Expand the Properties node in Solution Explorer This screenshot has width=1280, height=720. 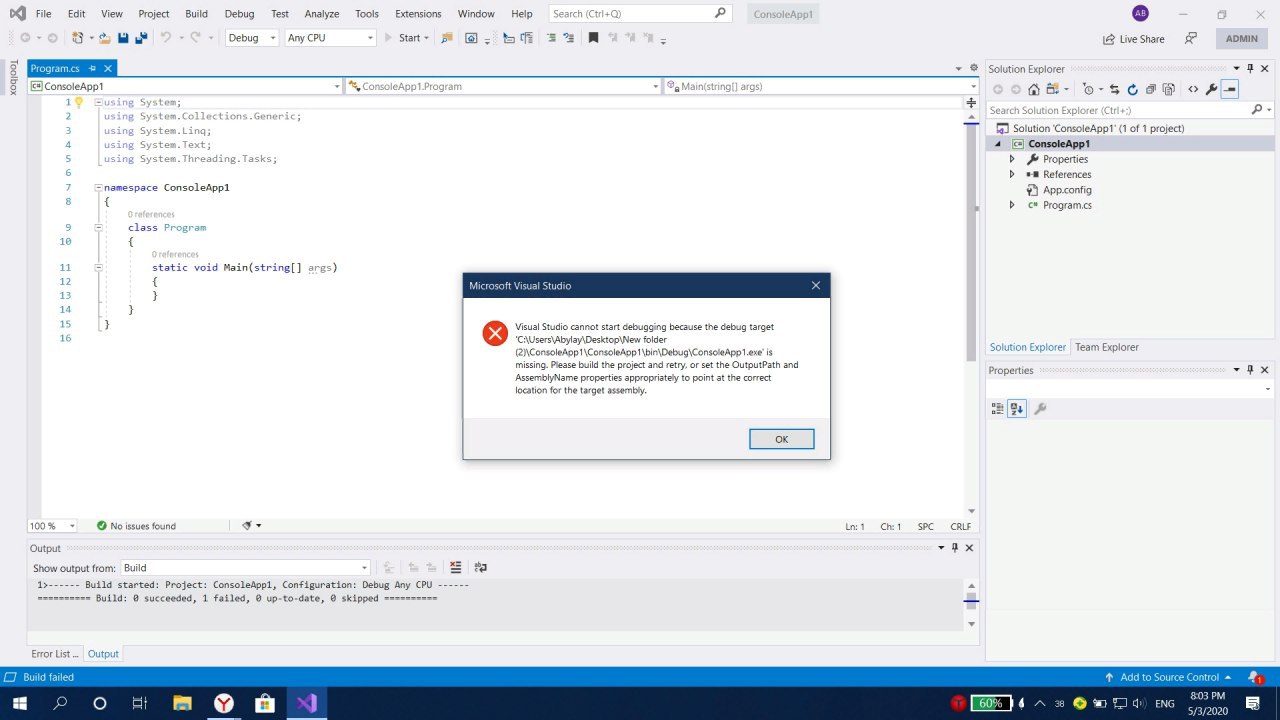(x=1011, y=159)
